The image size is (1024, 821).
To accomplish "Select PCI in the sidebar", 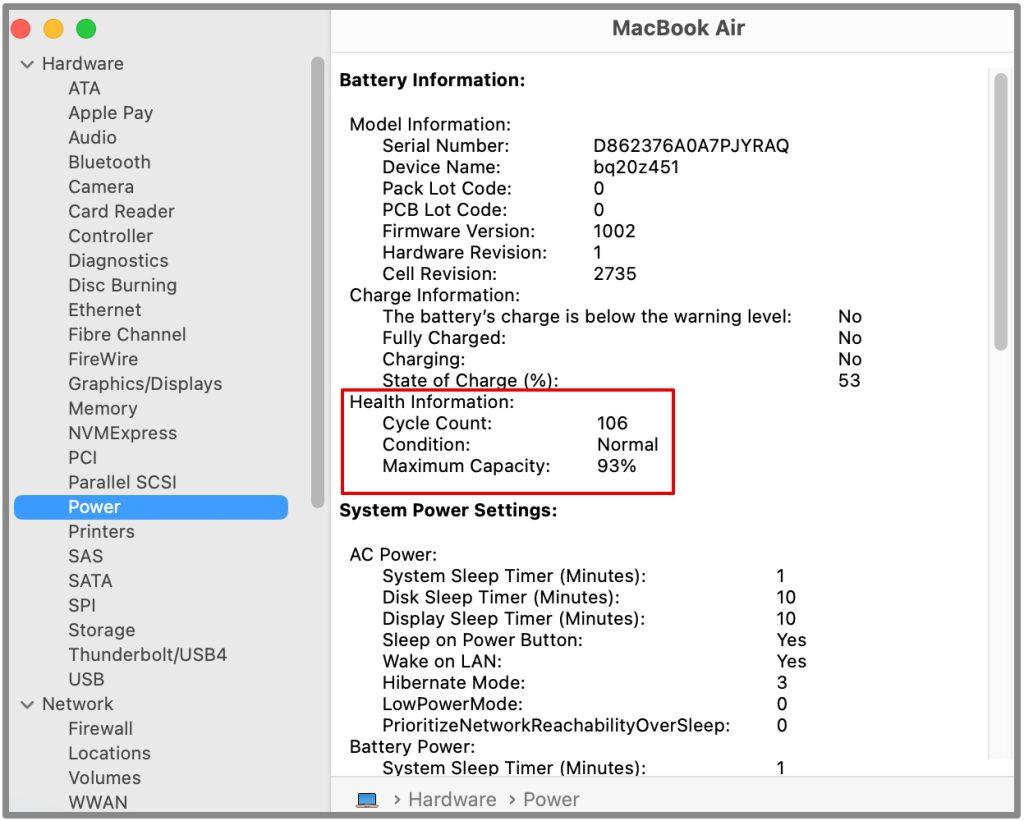I will tap(82, 458).
